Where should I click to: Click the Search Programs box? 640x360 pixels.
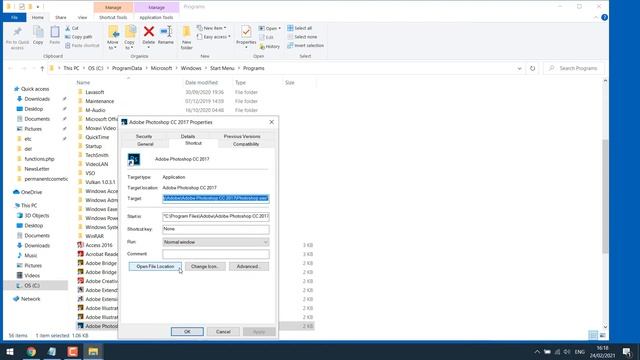[x=573, y=69]
